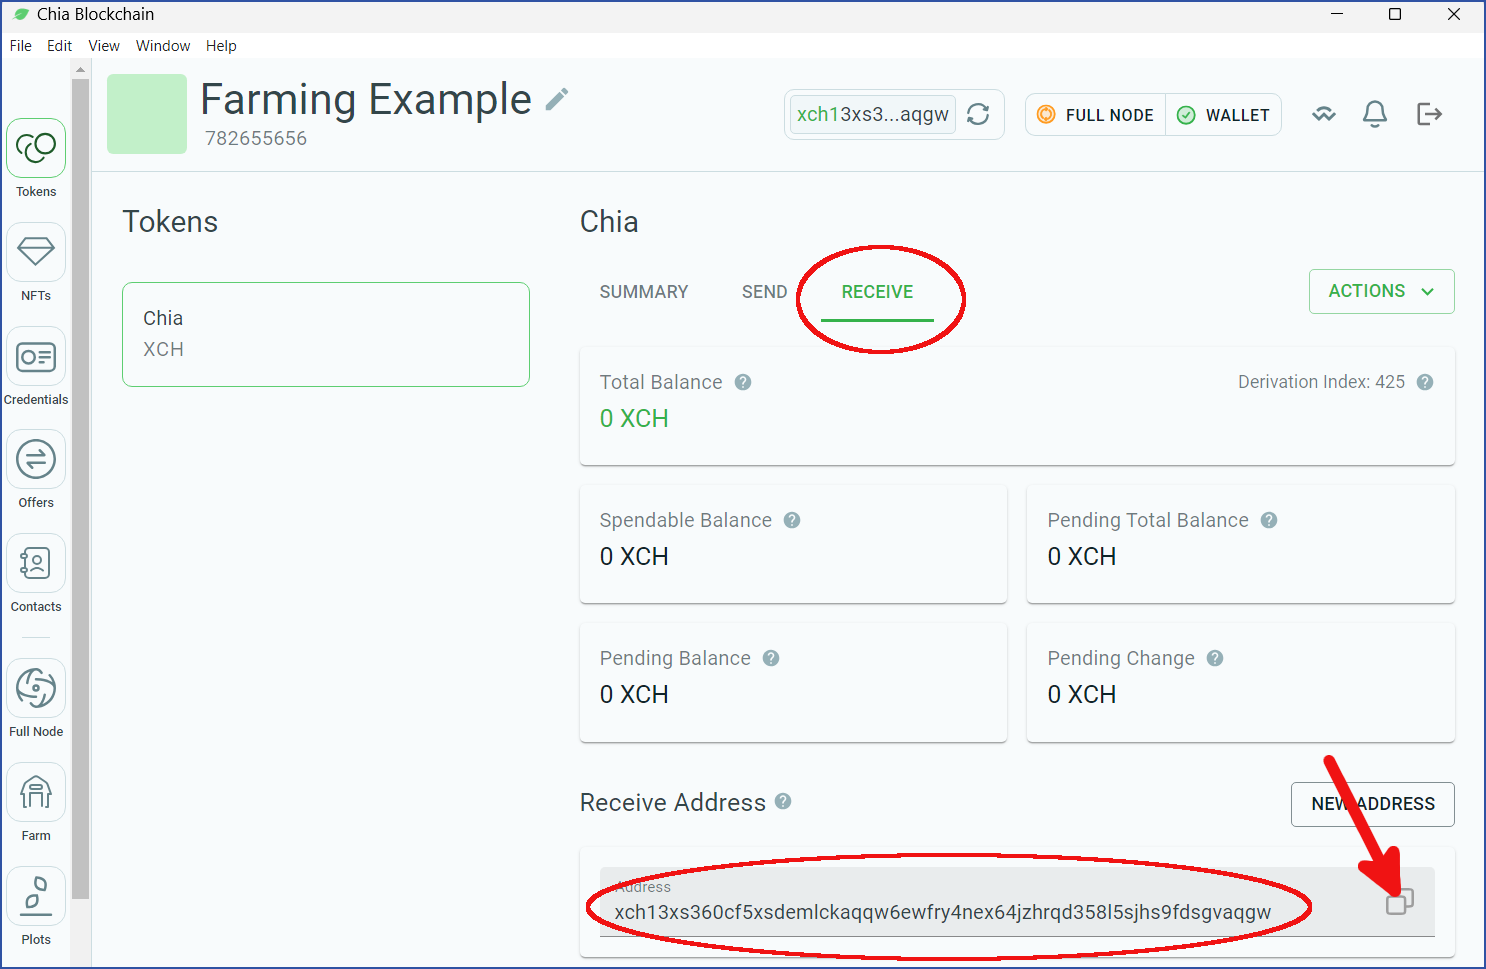The height and width of the screenshot is (969, 1486).
Task: Open the Contacts sidebar icon
Action: [x=36, y=563]
